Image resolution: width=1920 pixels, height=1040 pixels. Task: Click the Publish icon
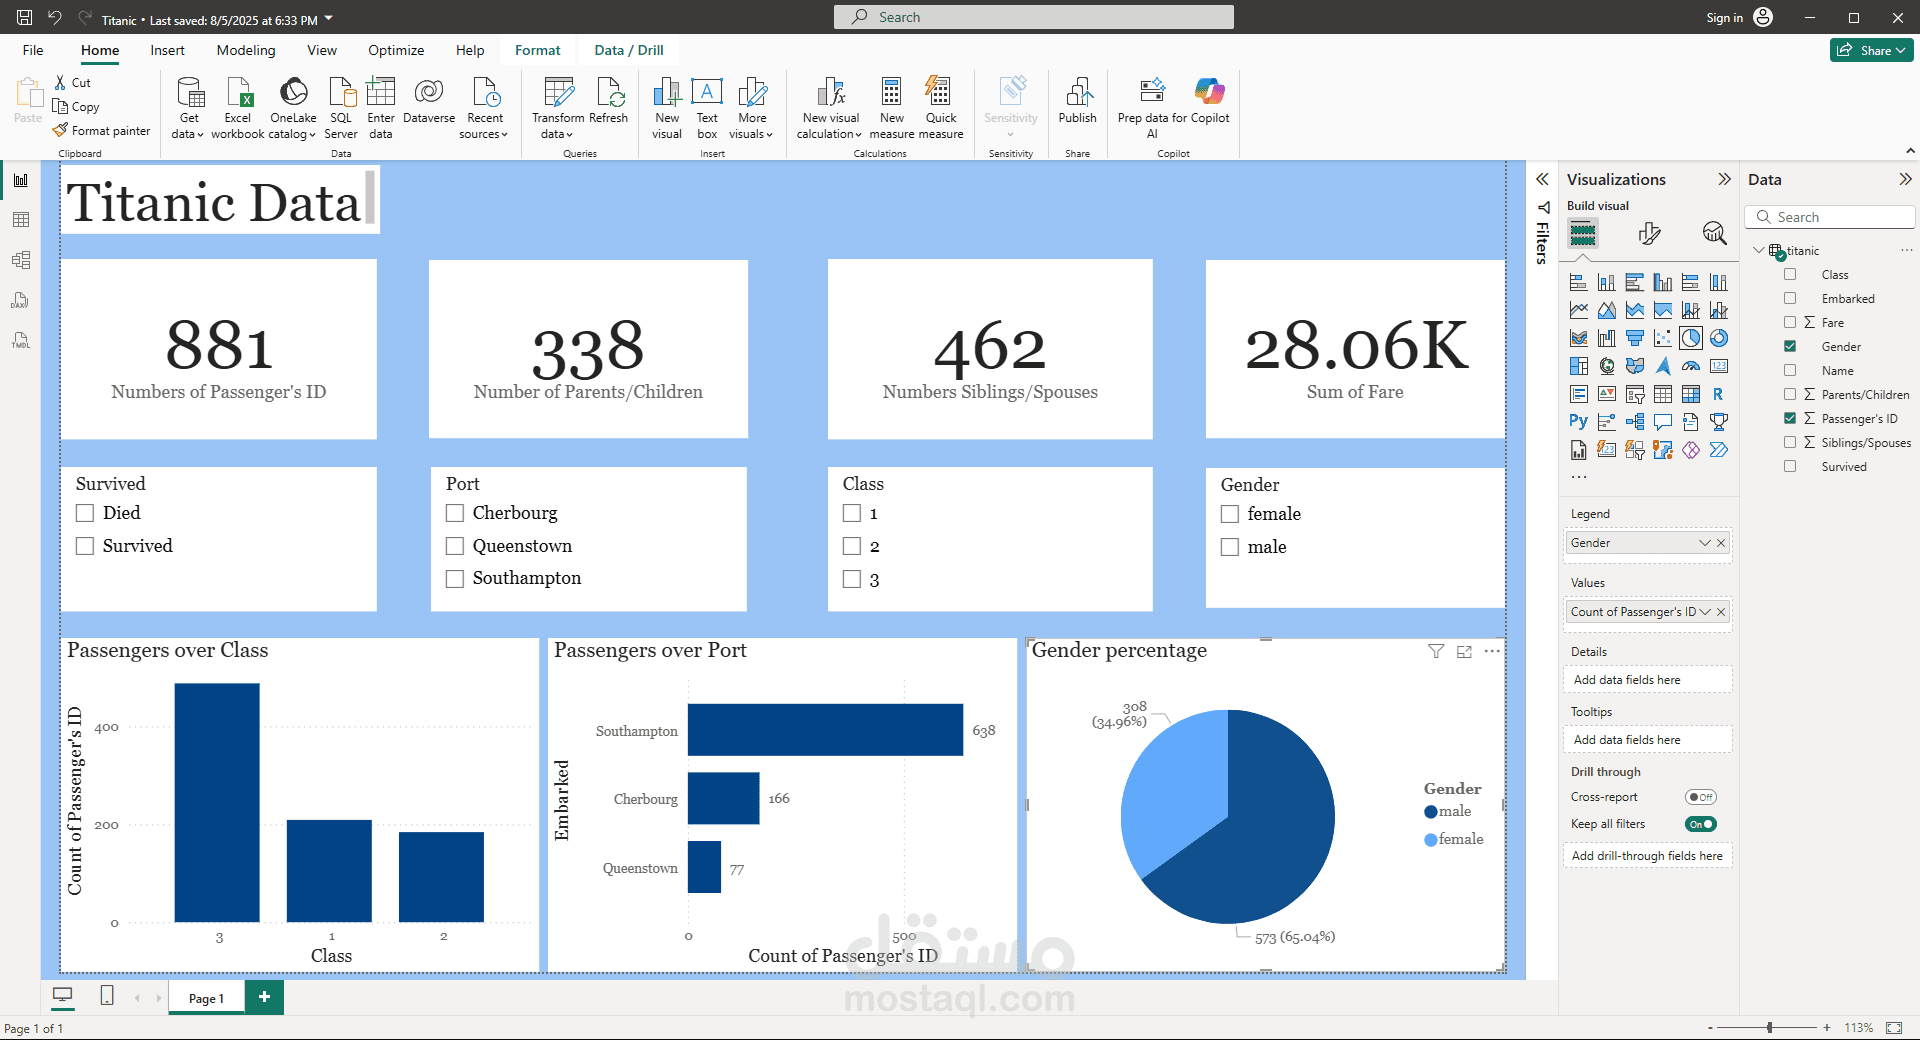pyautogui.click(x=1077, y=94)
